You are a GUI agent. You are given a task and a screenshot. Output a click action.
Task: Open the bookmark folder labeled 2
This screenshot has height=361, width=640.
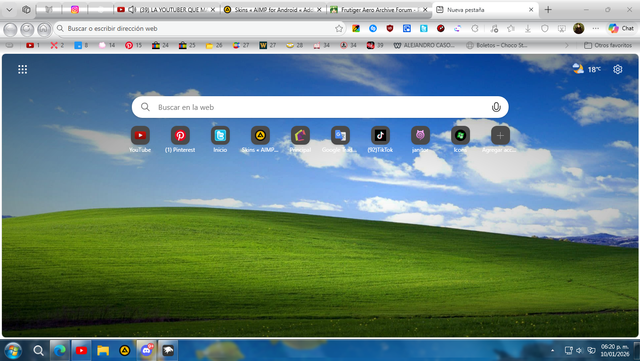(57, 45)
